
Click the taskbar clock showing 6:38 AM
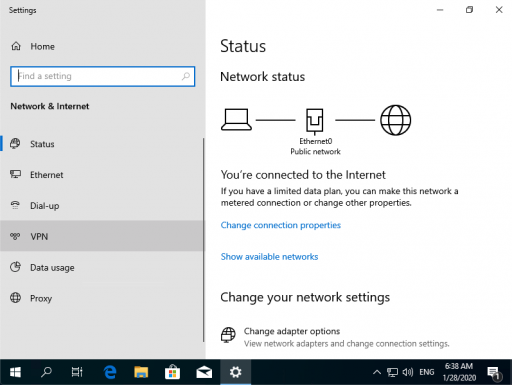459,372
